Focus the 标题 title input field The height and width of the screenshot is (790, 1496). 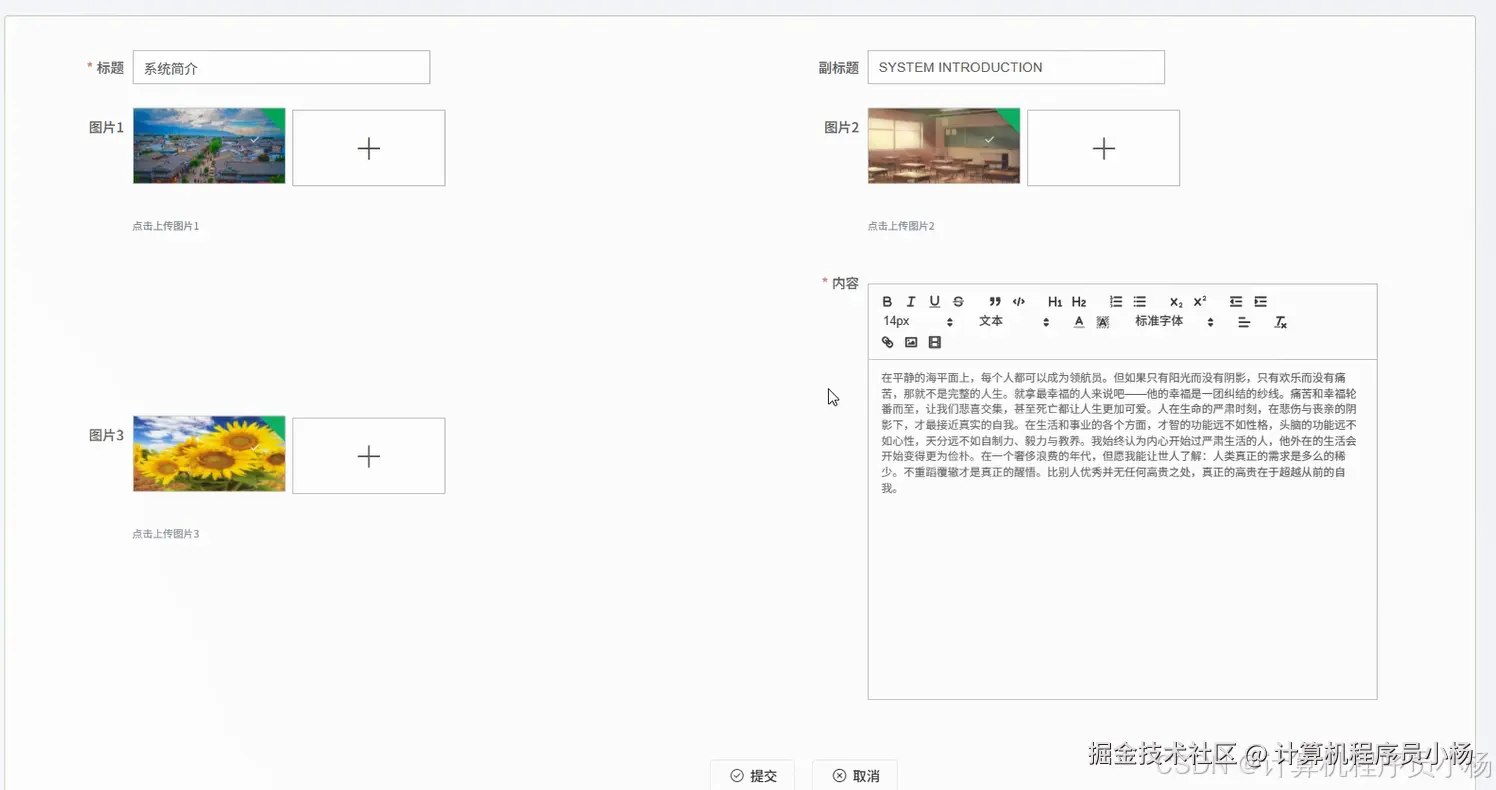(281, 68)
